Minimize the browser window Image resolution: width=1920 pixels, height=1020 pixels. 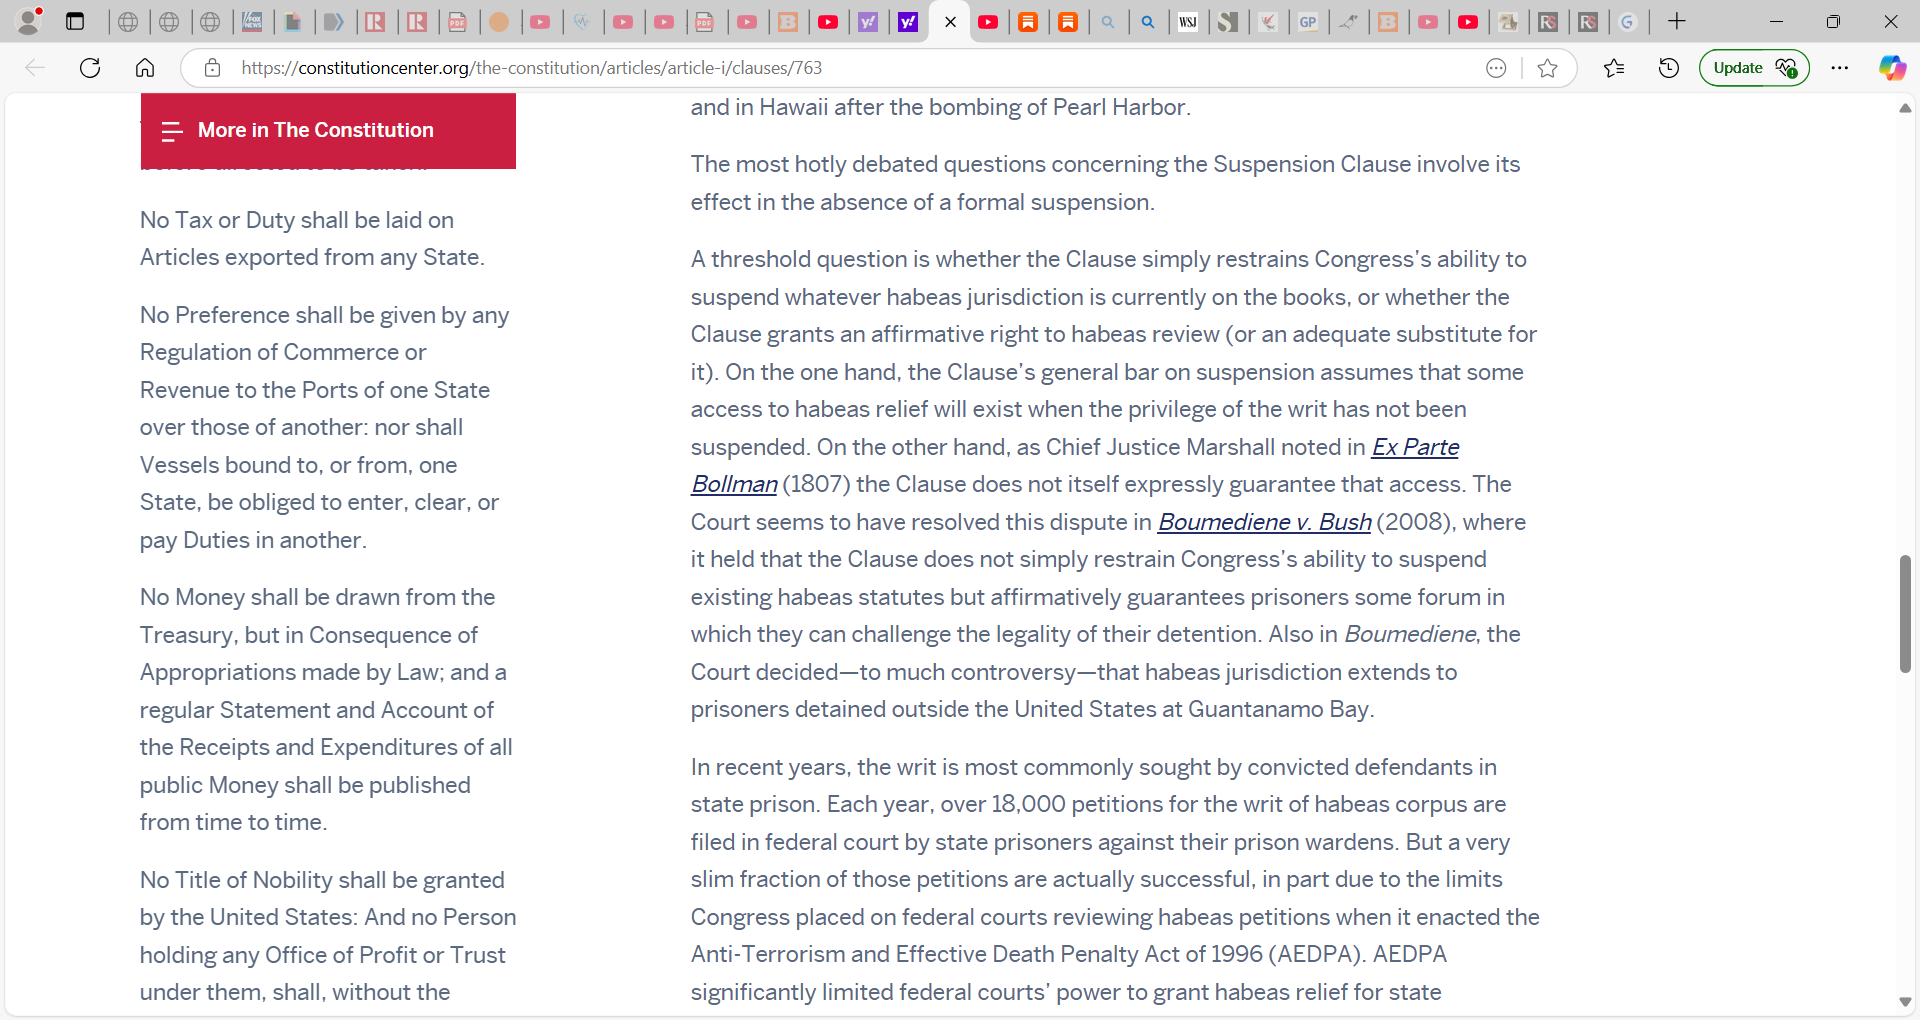[1776, 21]
